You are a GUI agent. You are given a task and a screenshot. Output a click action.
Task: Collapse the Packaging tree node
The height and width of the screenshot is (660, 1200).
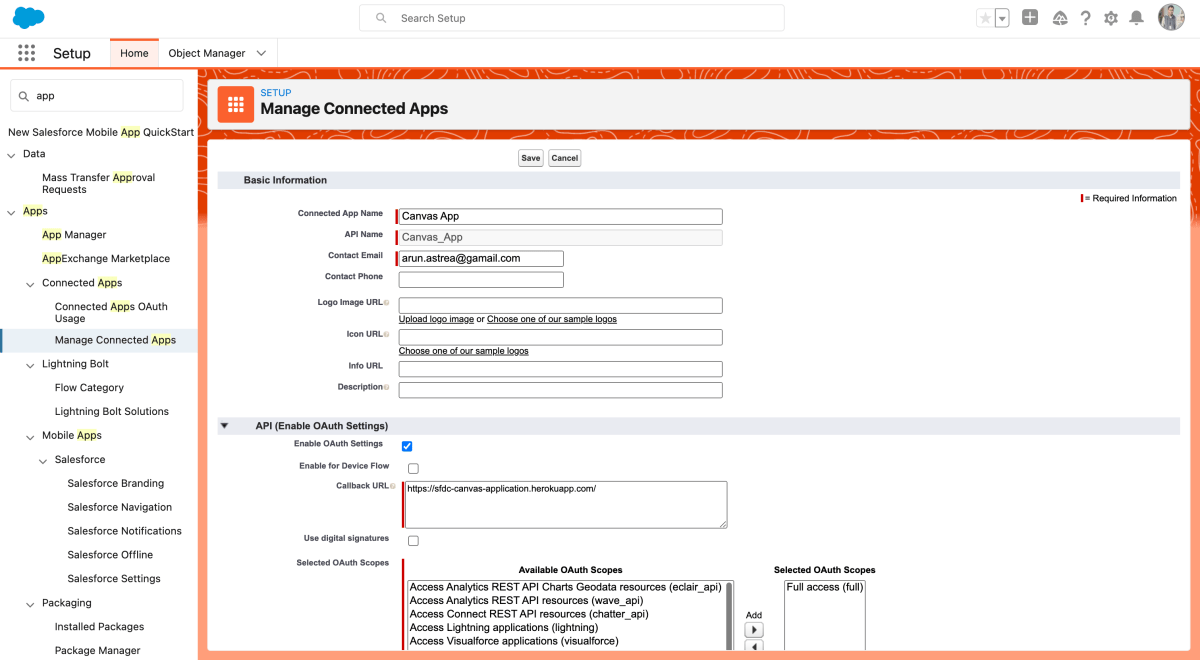(x=30, y=603)
